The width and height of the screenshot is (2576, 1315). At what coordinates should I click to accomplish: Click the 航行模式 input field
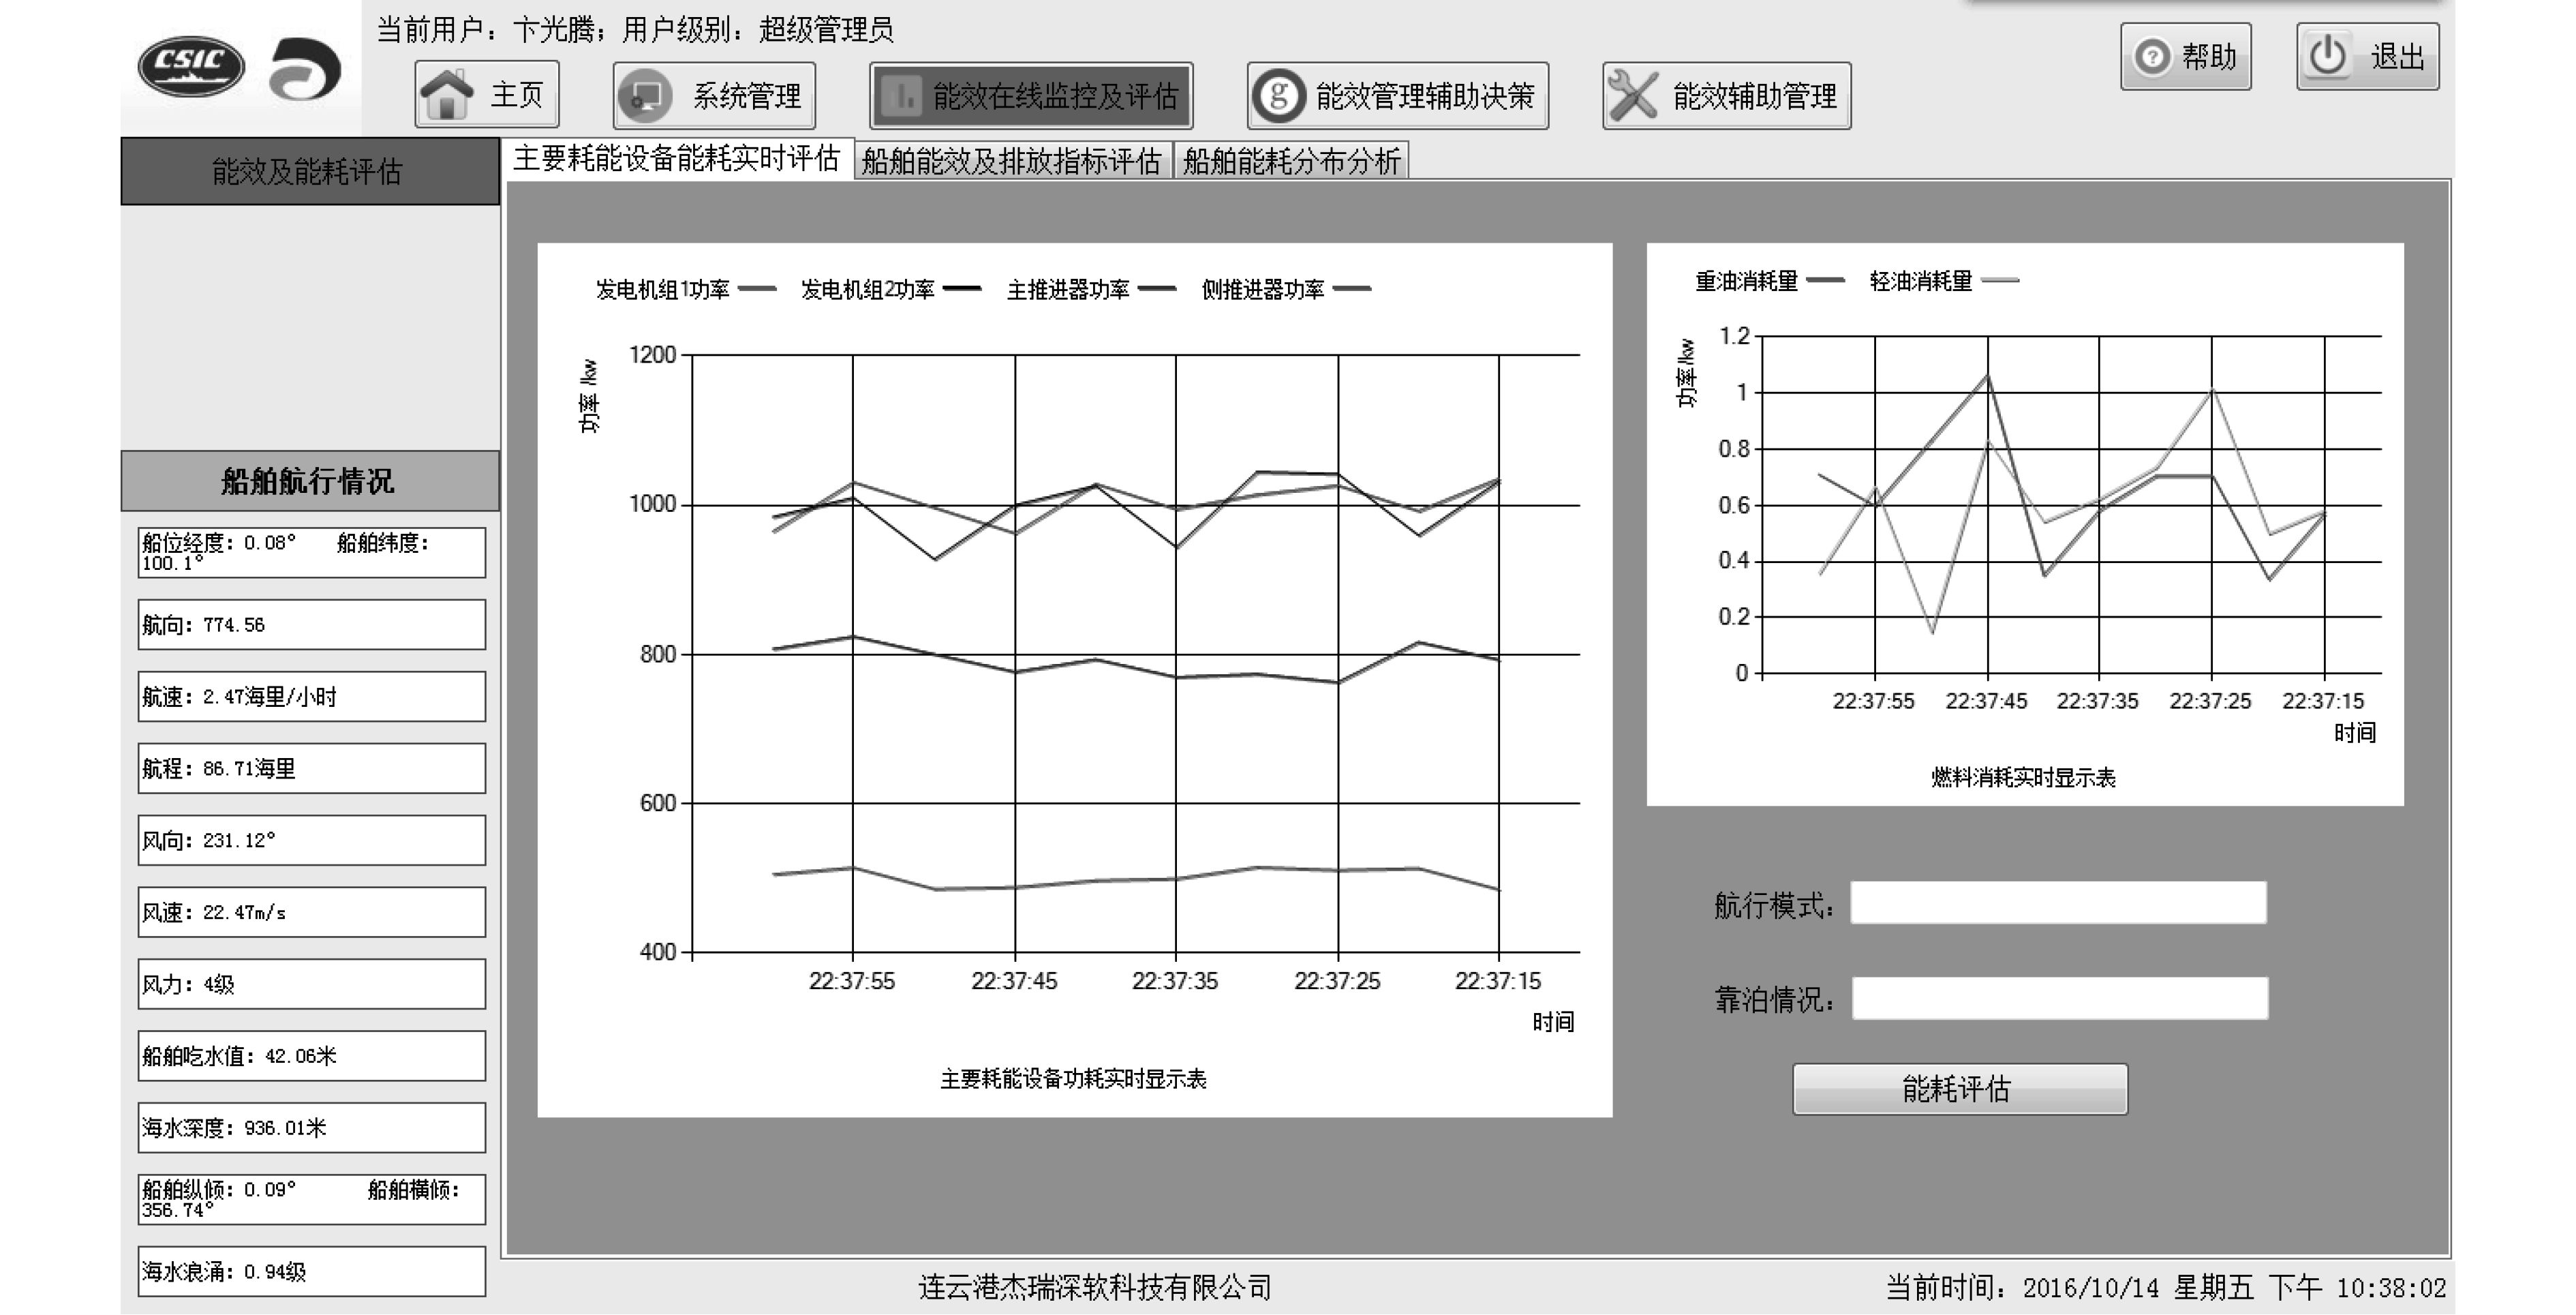tap(2058, 903)
